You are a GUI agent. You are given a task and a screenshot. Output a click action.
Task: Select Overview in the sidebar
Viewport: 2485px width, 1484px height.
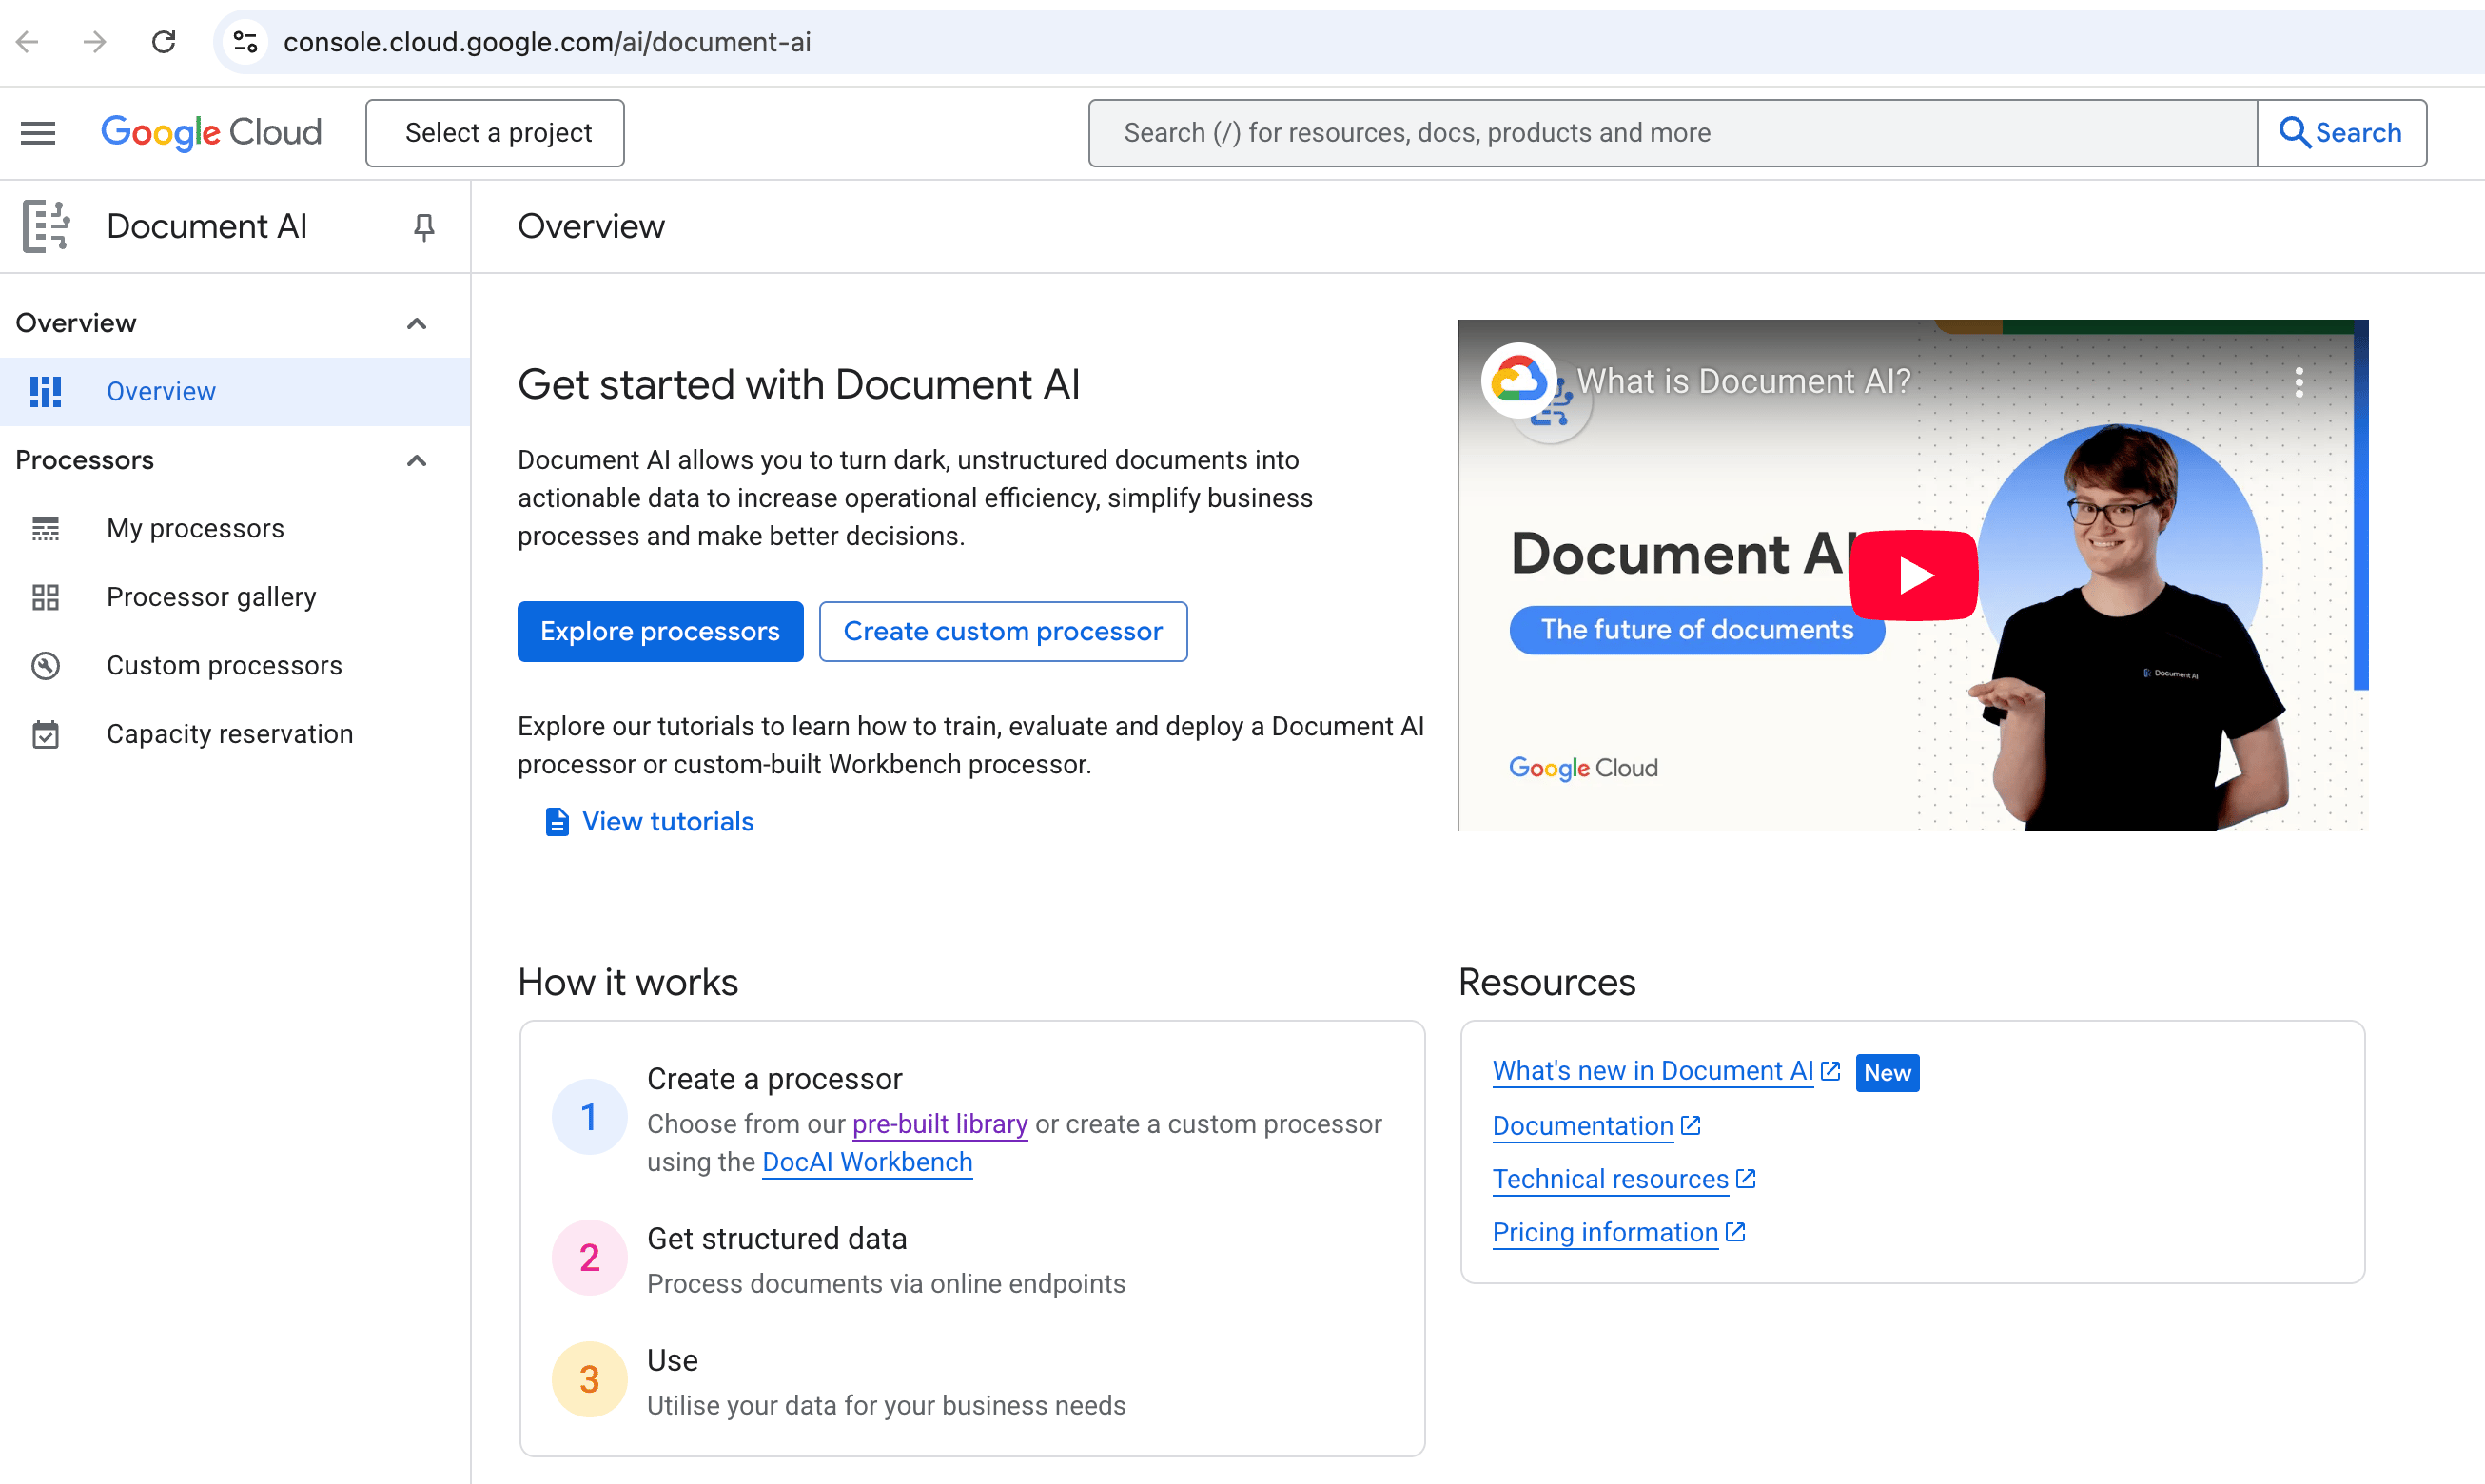click(235, 392)
